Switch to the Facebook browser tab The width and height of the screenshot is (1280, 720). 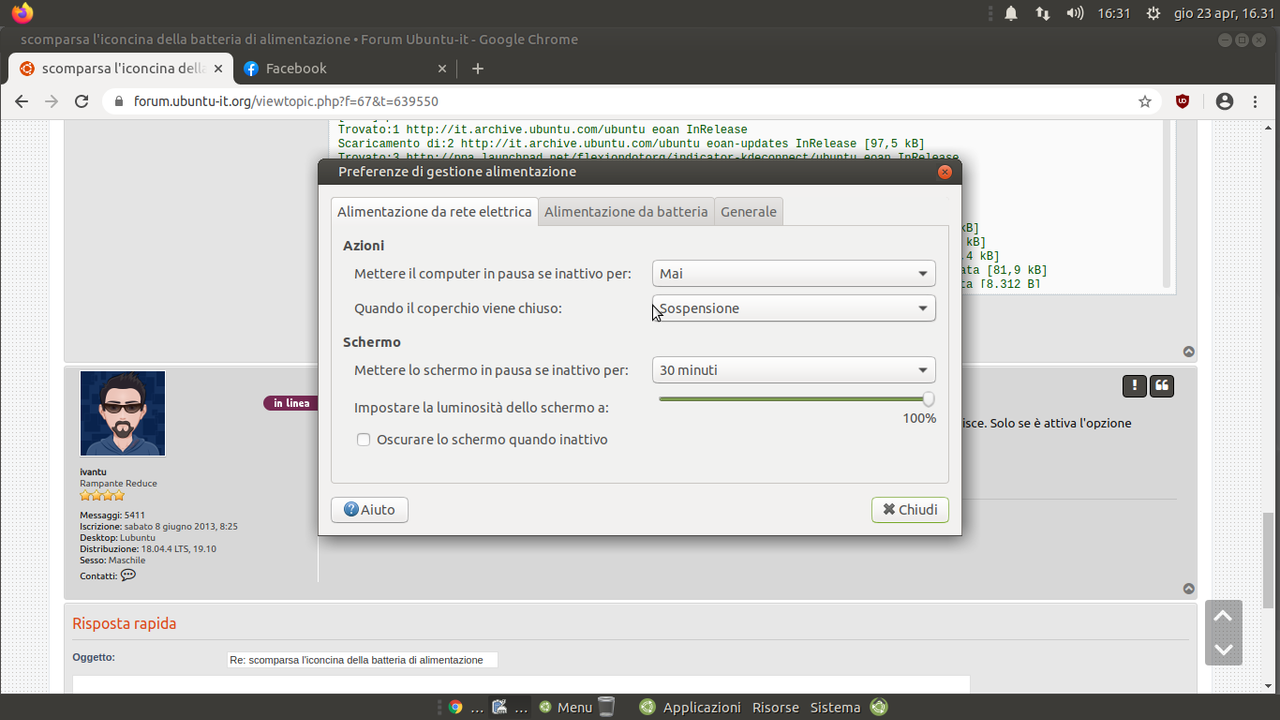click(346, 68)
